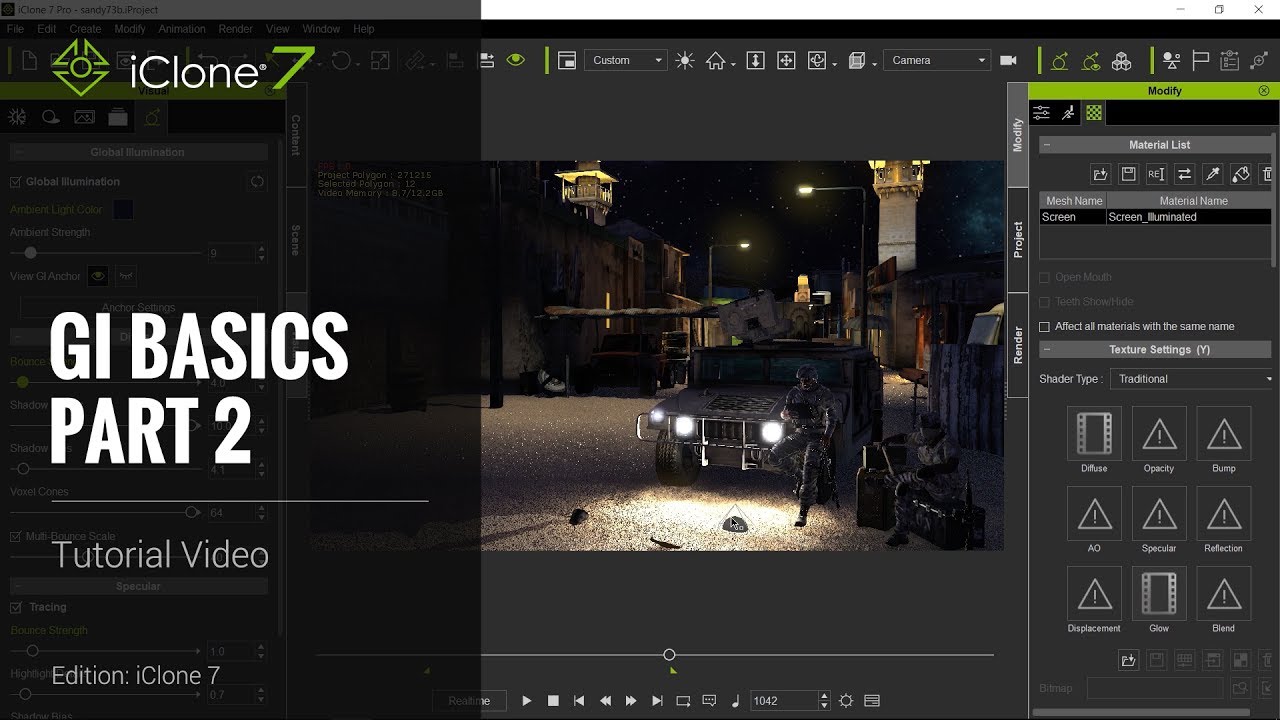
Task: Click the Save Material disk icon
Action: pyautogui.click(x=1128, y=174)
